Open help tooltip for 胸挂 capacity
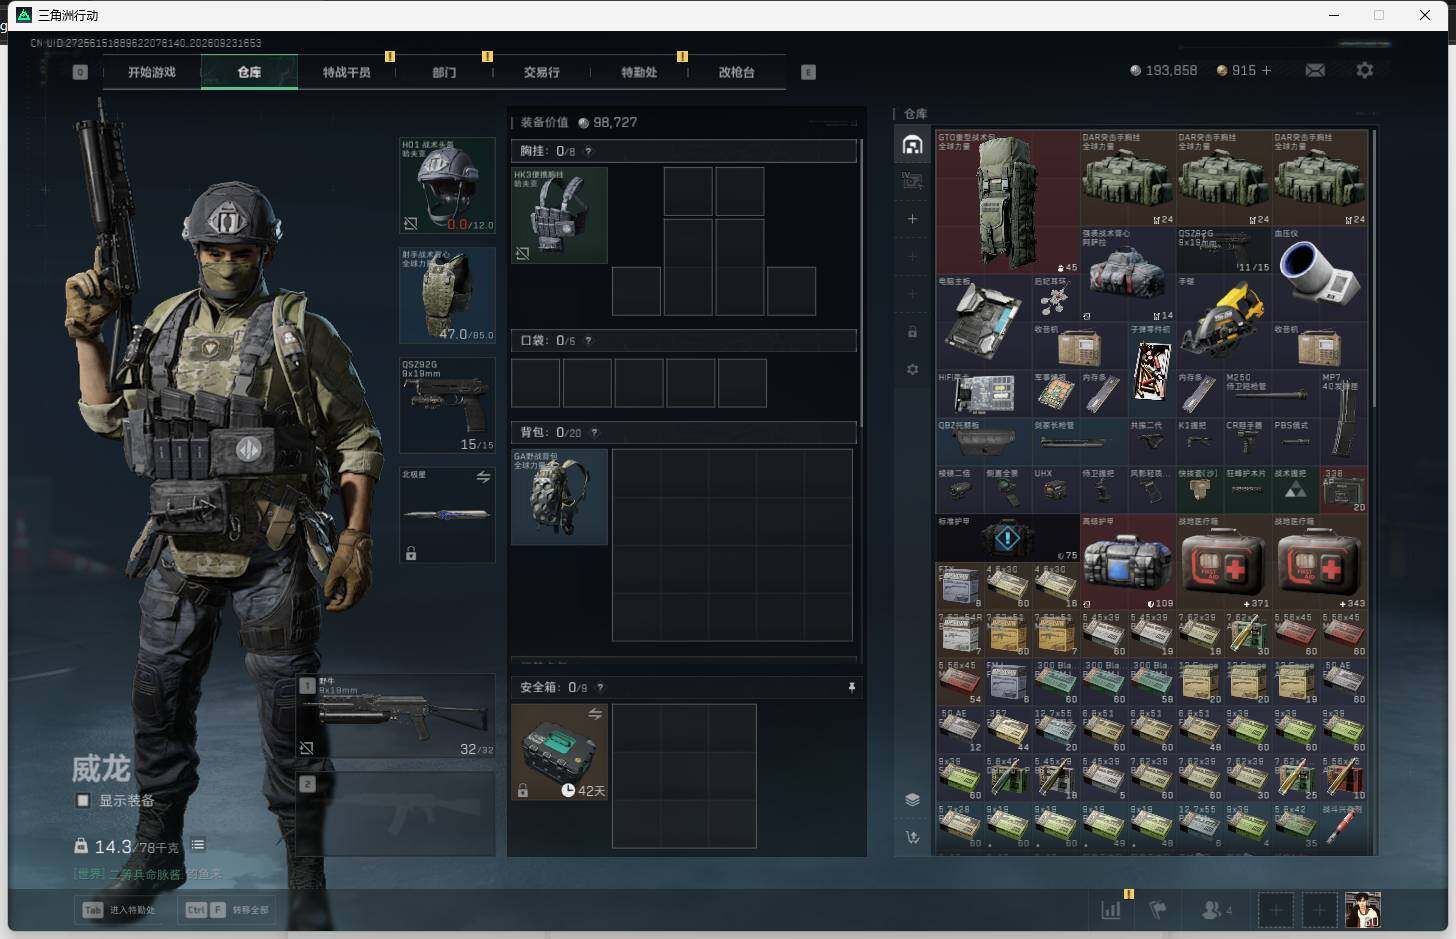The image size is (1456, 939). coord(588,151)
